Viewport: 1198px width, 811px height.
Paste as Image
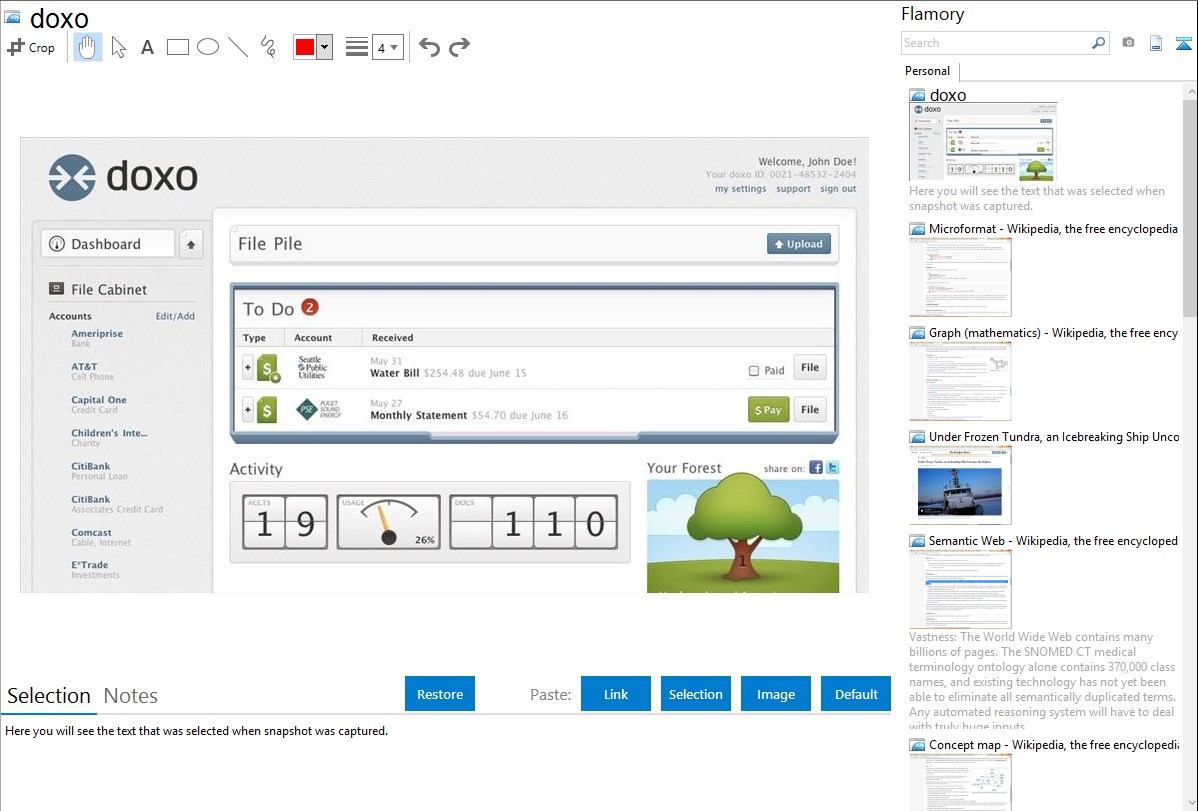[775, 694]
